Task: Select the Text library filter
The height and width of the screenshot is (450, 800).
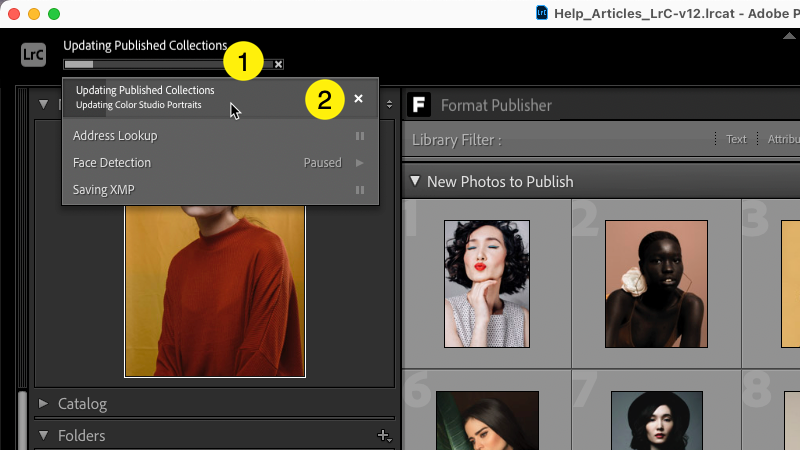Action: coord(736,140)
